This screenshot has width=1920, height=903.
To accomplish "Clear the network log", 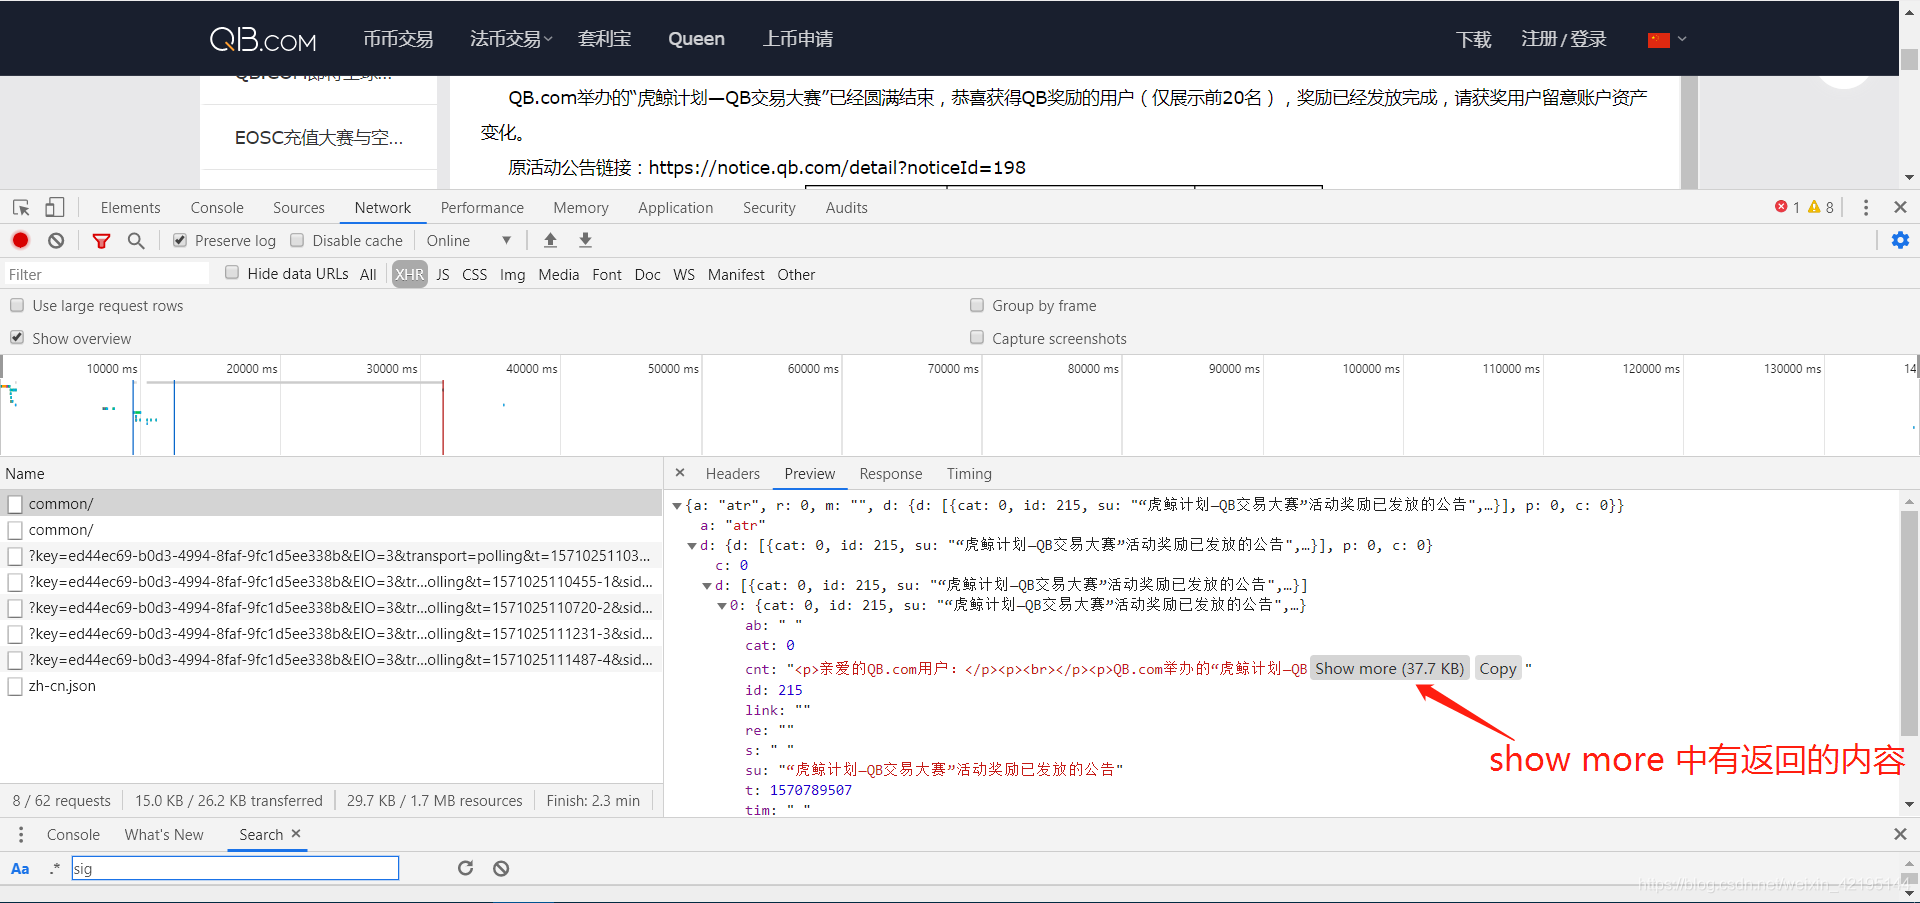I will point(56,240).
